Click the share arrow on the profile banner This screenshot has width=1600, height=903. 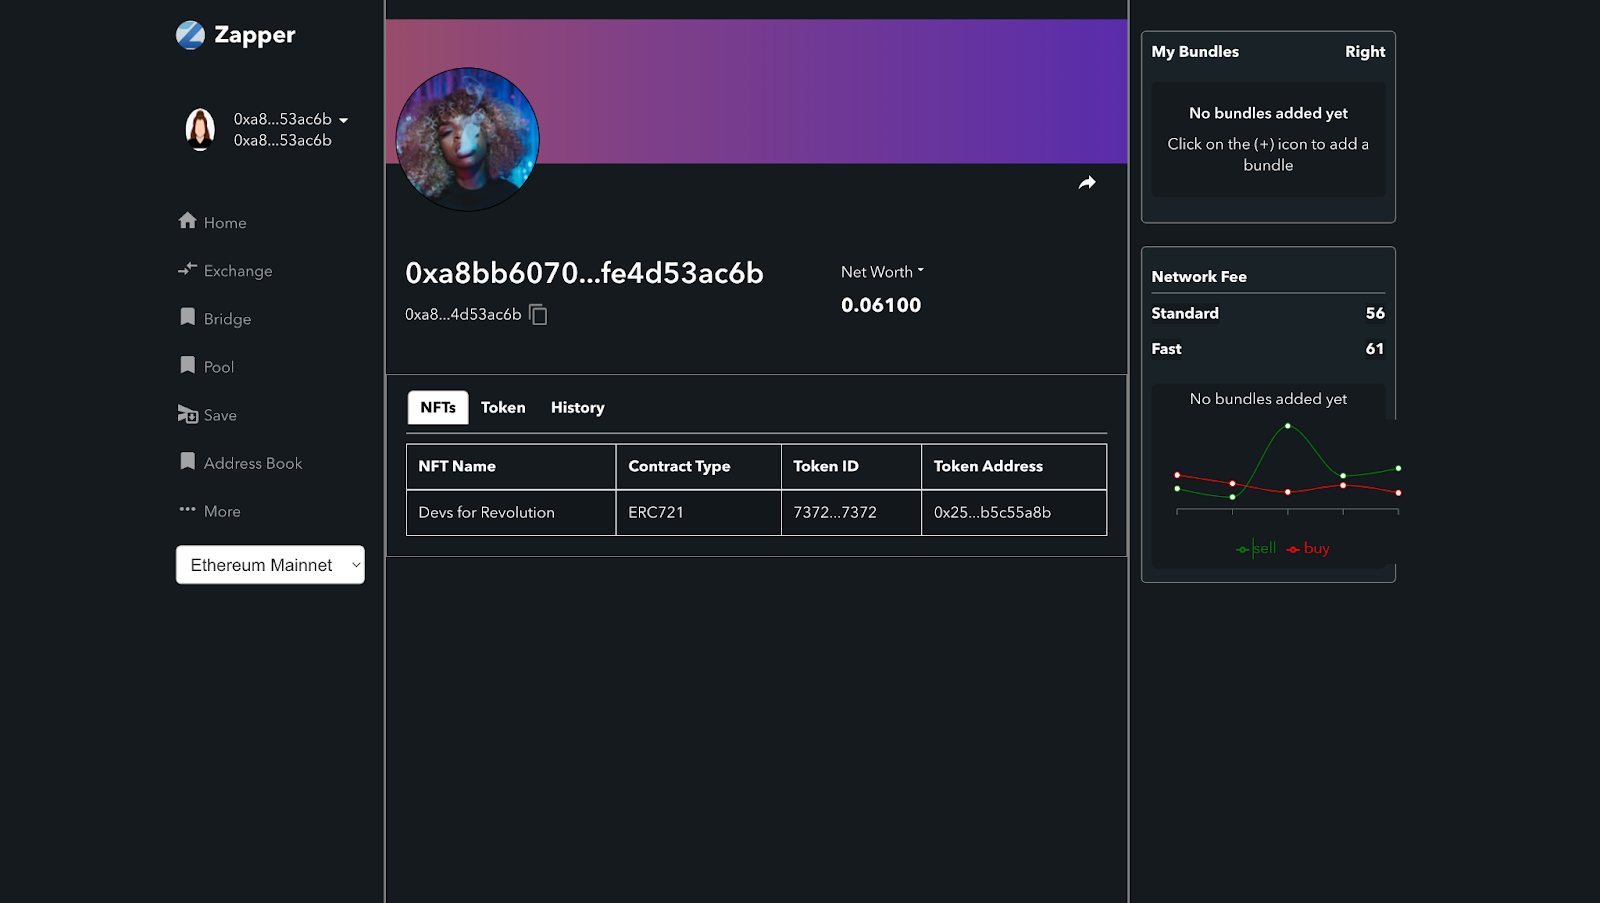pos(1086,183)
